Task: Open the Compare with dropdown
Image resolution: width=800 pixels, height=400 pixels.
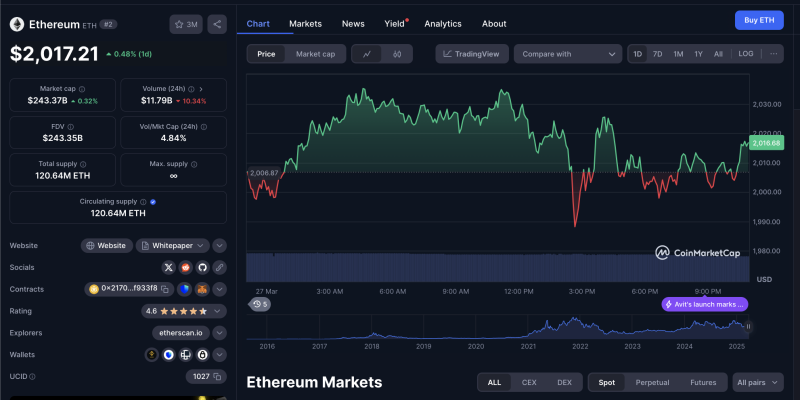Action: [568, 54]
